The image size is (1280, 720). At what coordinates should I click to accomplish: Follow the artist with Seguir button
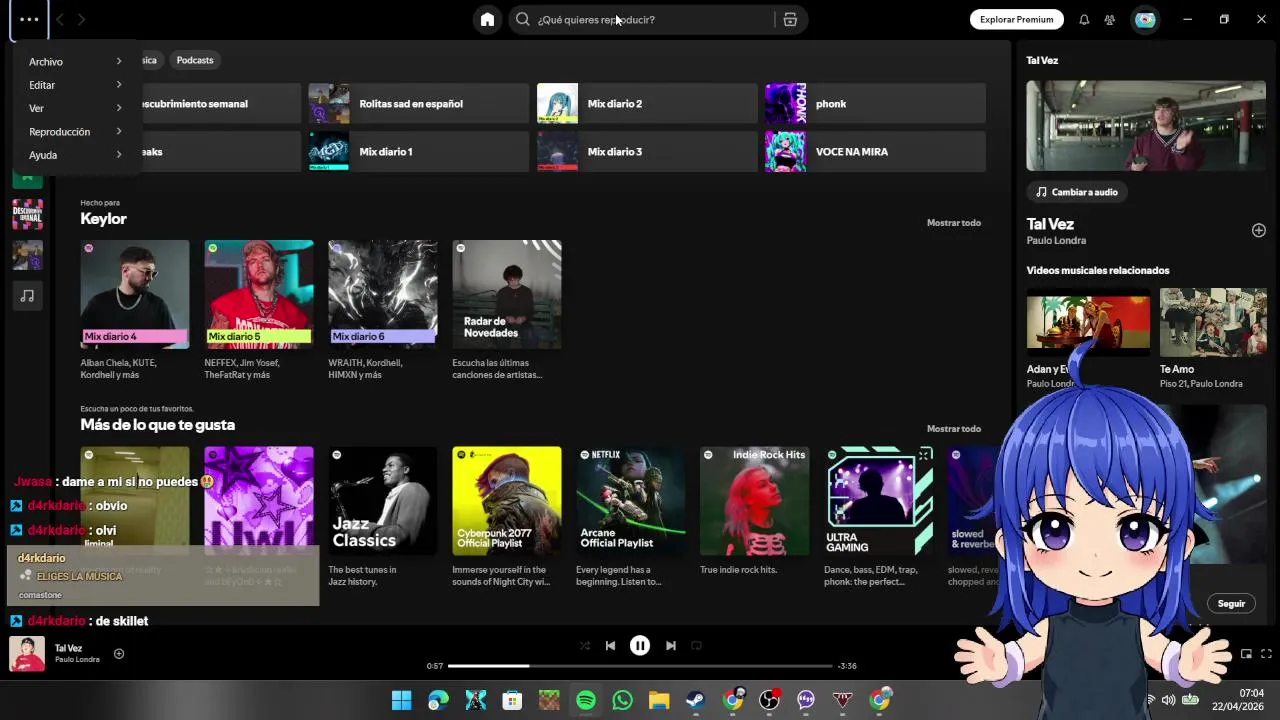pyautogui.click(x=1231, y=603)
